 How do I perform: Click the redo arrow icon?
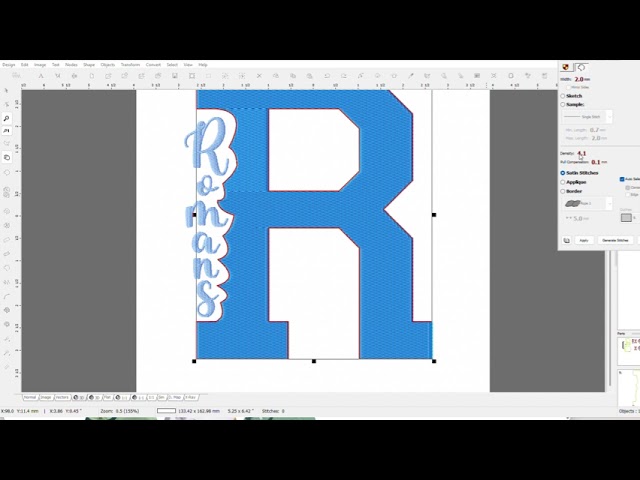click(344, 76)
